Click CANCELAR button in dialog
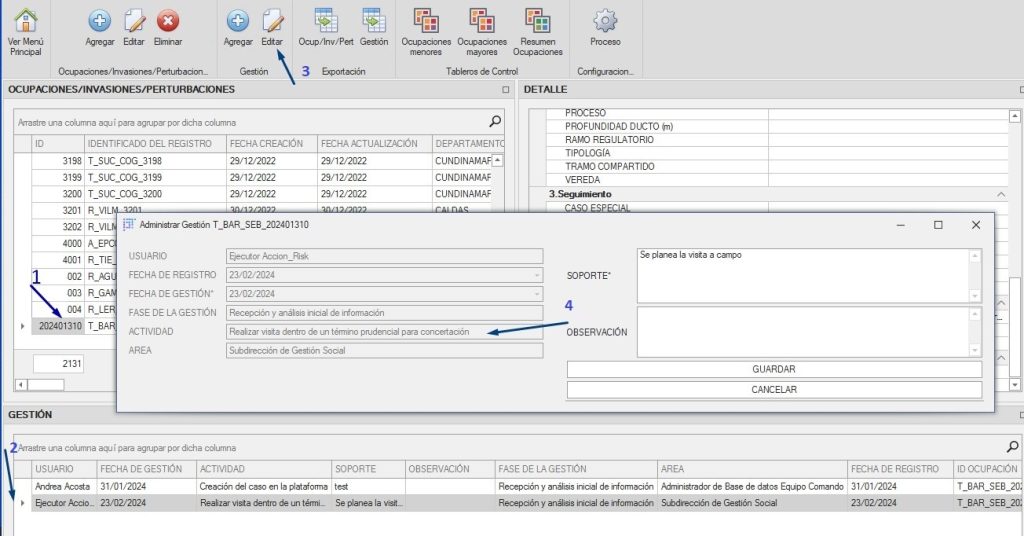This screenshot has height=536, width=1024. (x=773, y=389)
